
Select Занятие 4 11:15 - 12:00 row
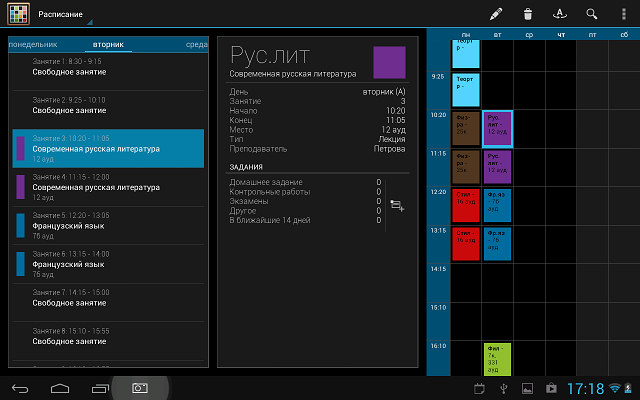click(x=108, y=187)
